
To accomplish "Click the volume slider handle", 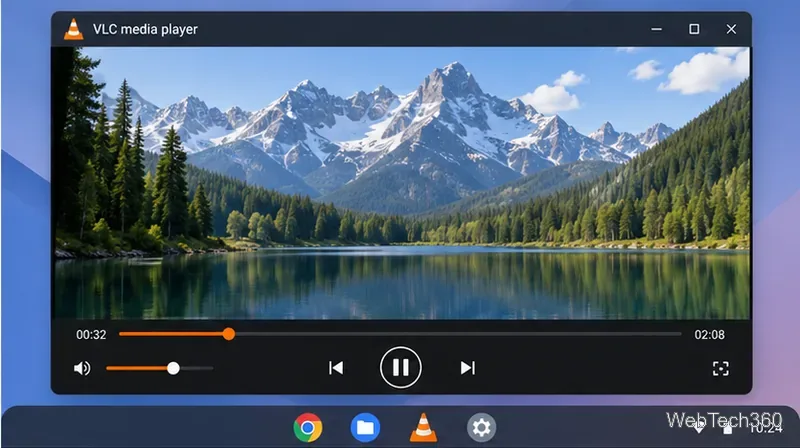I will click(x=173, y=368).
